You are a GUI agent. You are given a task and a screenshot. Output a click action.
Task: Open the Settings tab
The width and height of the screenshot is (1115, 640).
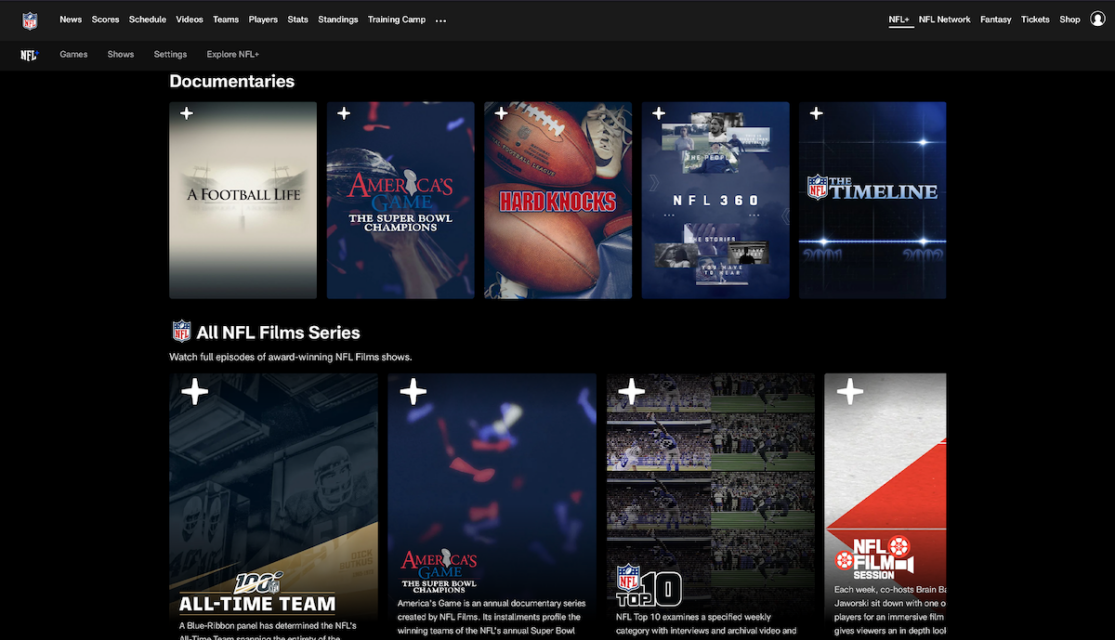point(170,54)
